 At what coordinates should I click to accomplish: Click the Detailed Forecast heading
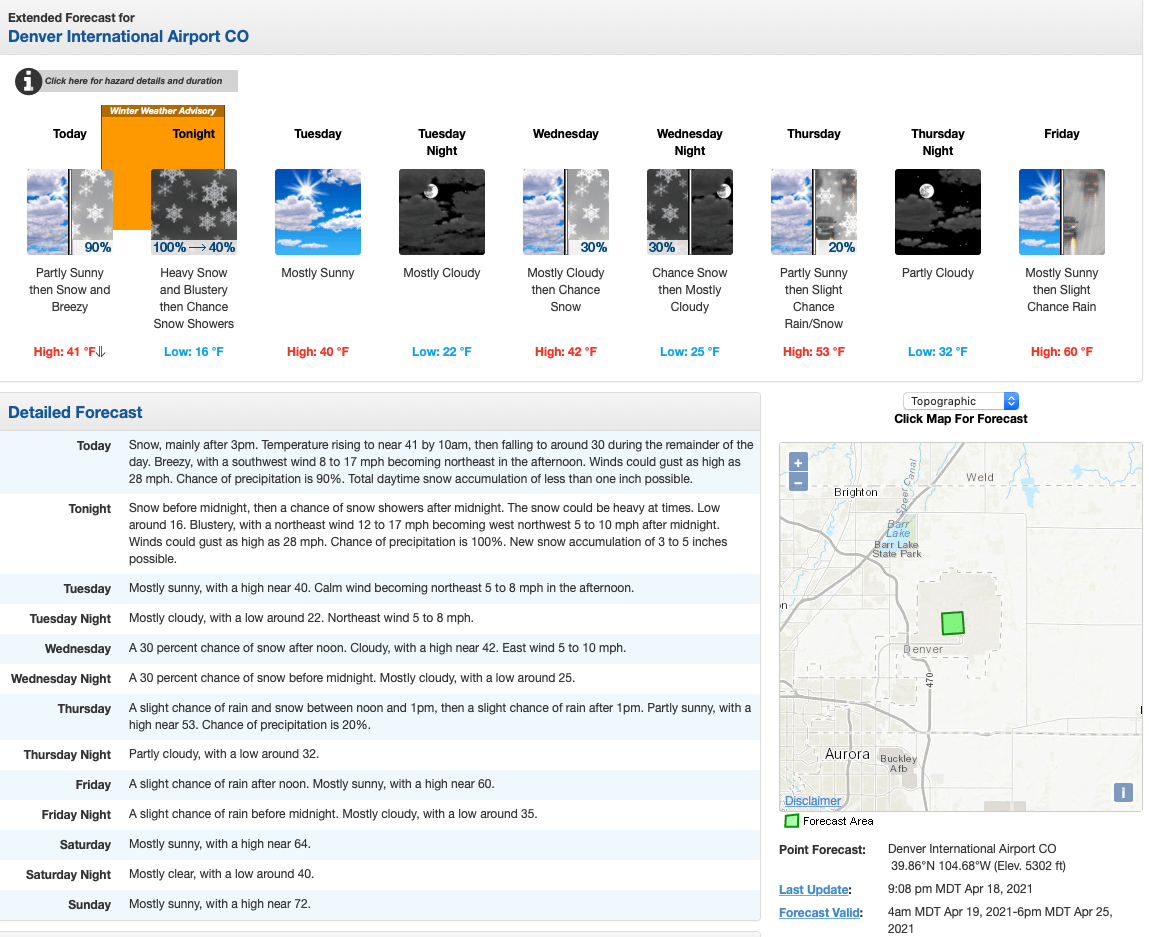(x=75, y=412)
